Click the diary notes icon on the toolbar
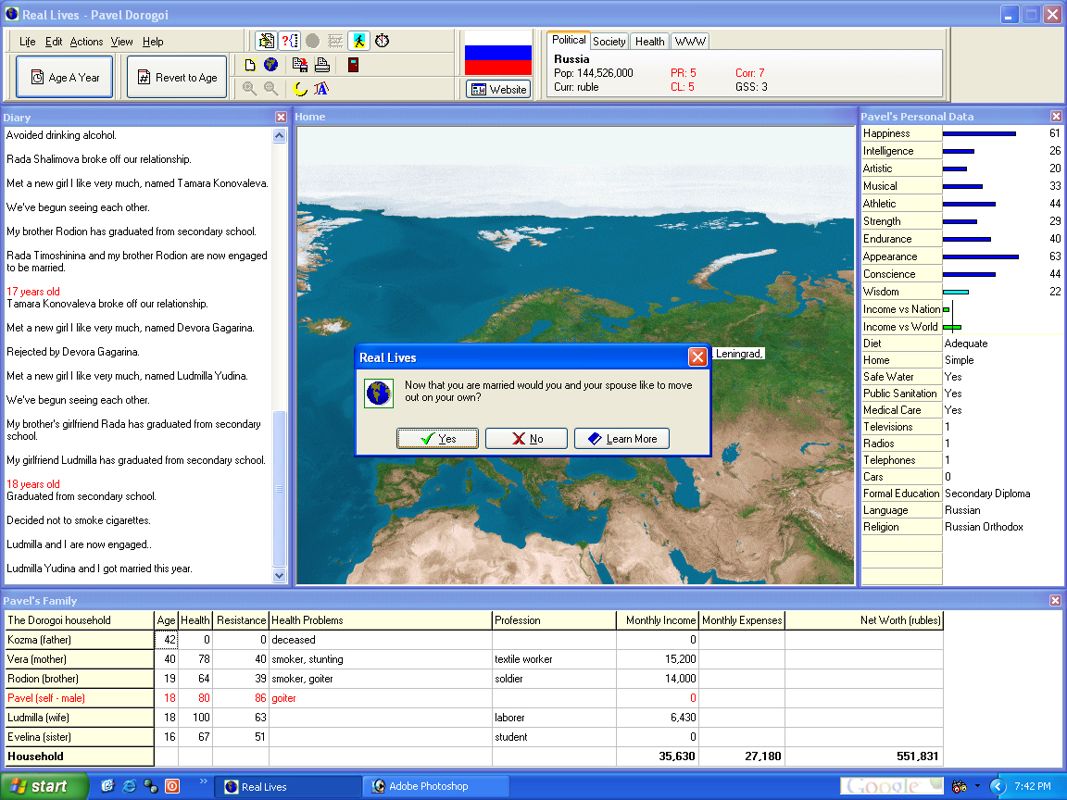This screenshot has height=800, width=1067. [x=265, y=41]
